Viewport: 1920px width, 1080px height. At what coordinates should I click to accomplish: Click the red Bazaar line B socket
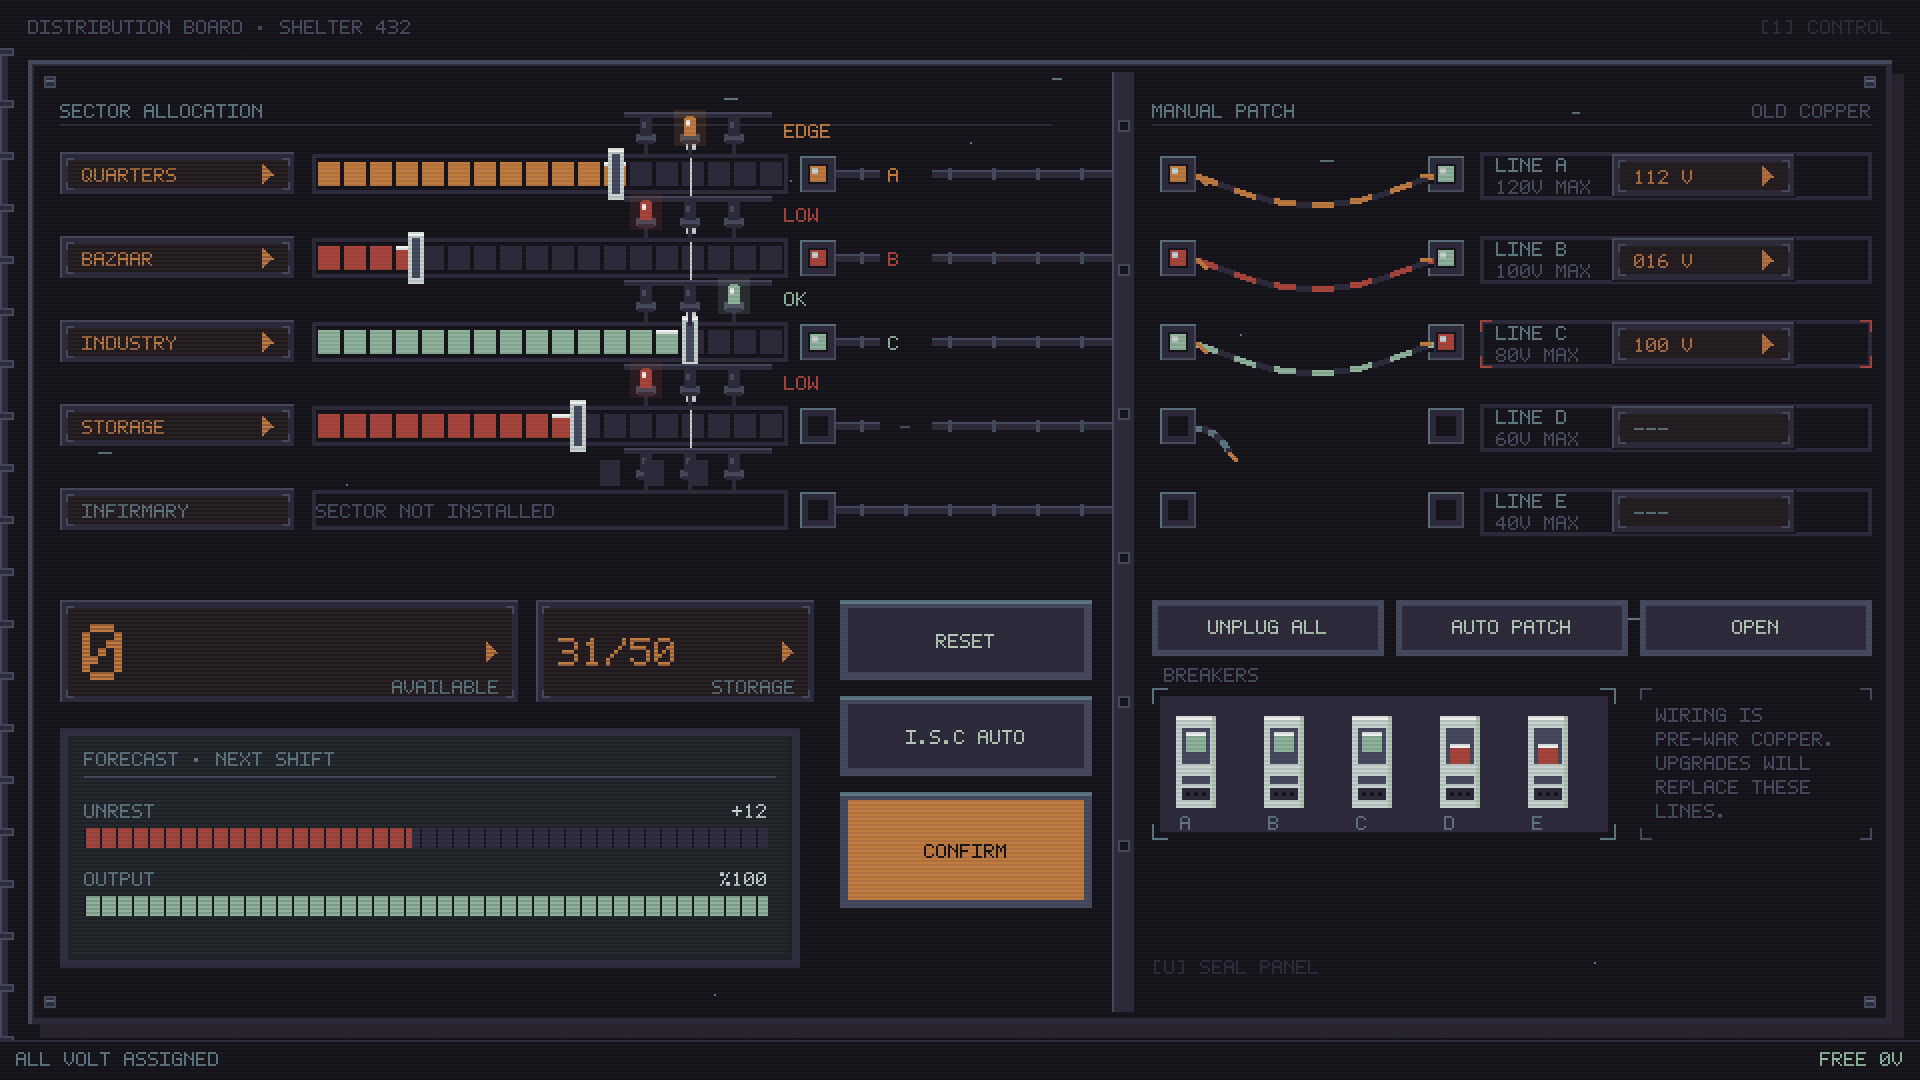pyautogui.click(x=817, y=259)
